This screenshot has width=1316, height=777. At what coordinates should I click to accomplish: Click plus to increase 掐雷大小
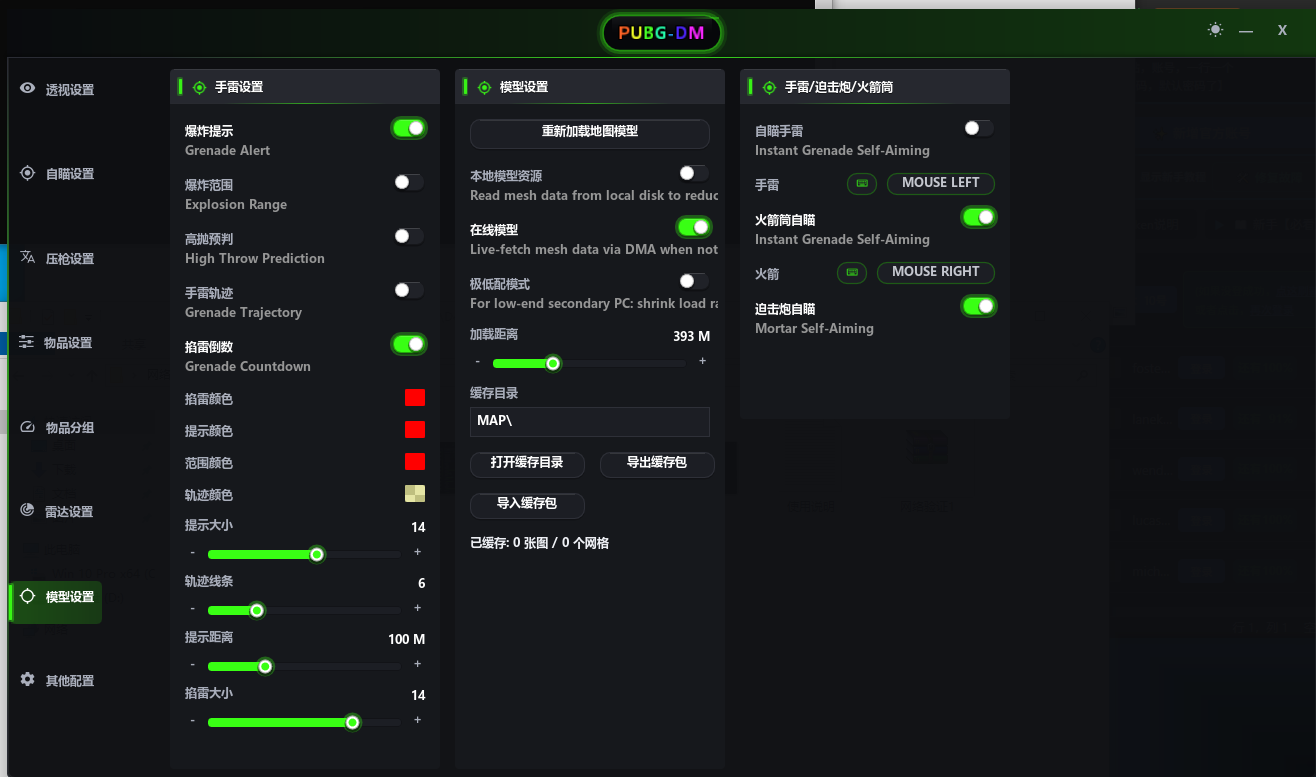click(418, 720)
